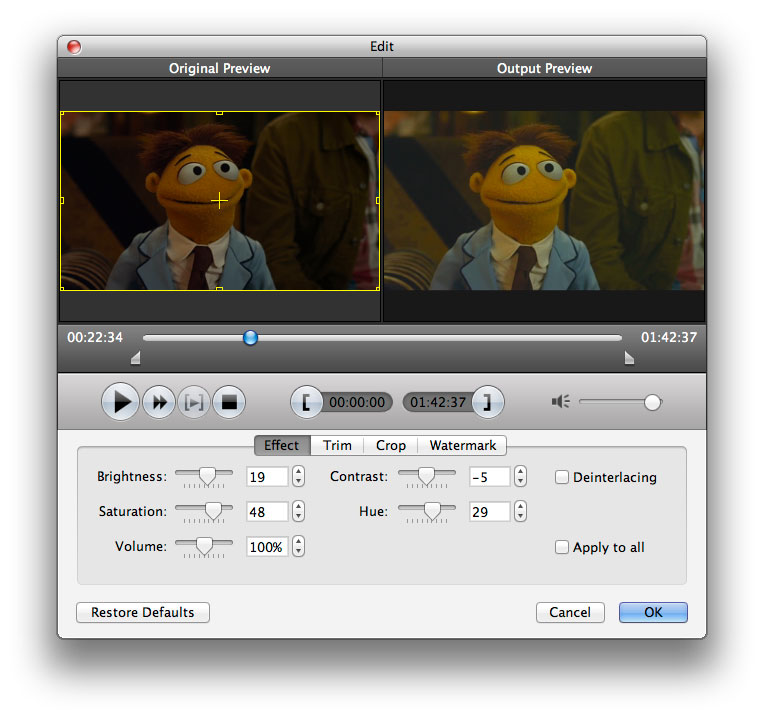Click the Brightness value stepper
764x718 pixels.
298,477
